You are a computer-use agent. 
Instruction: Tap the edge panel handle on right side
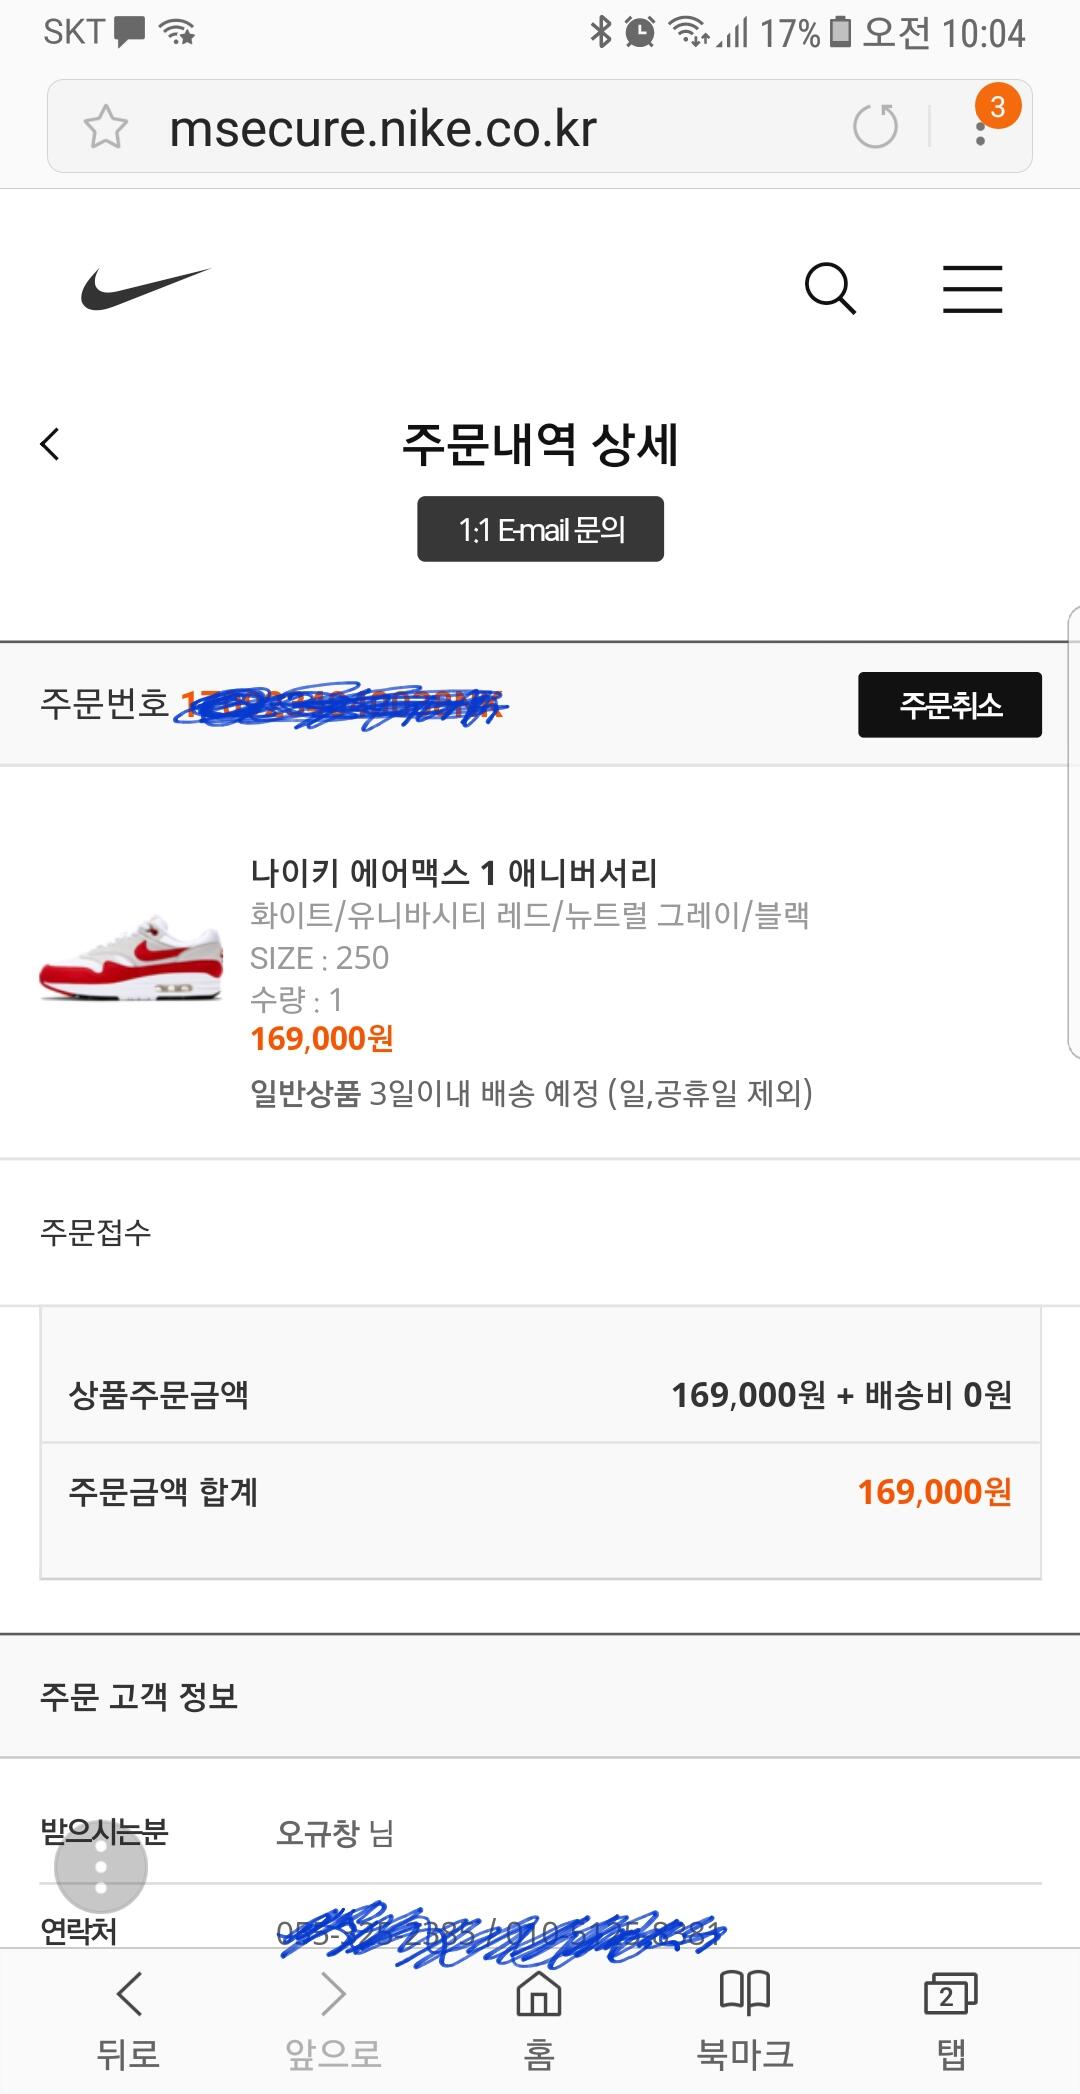[1073, 830]
